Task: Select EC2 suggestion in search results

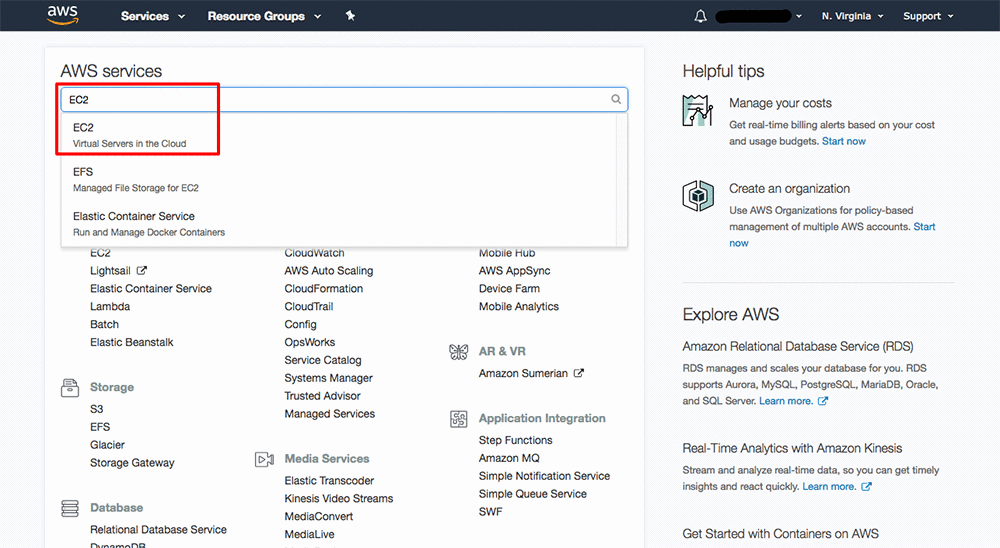Action: coord(339,135)
